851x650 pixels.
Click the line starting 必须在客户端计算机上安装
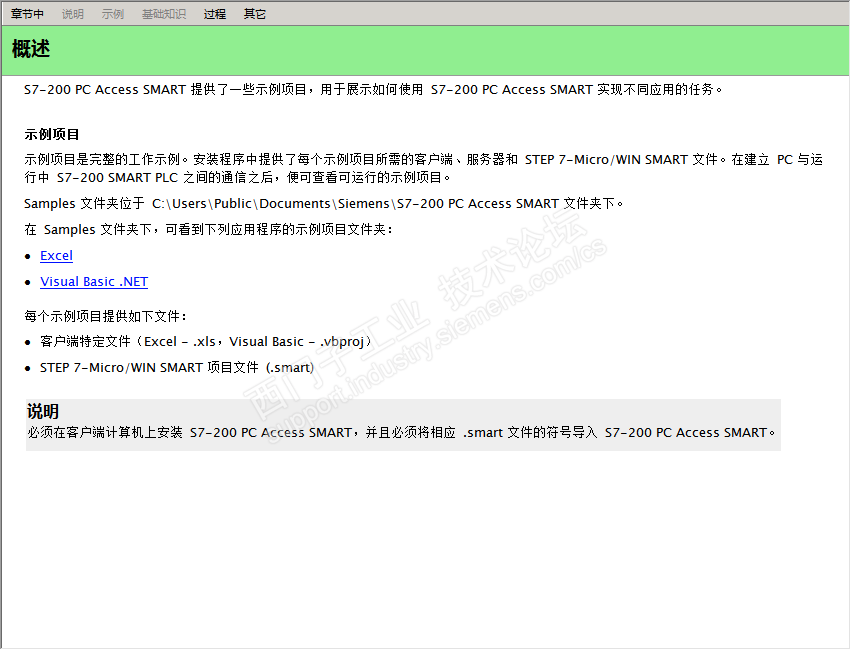401,432
